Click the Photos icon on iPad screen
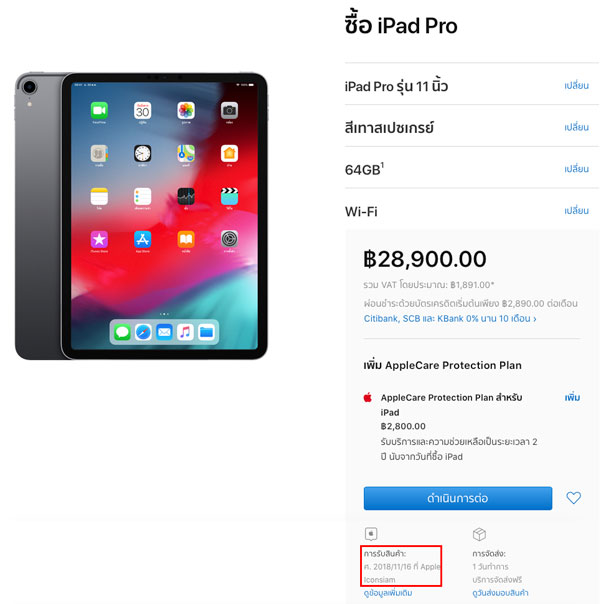 186,111
